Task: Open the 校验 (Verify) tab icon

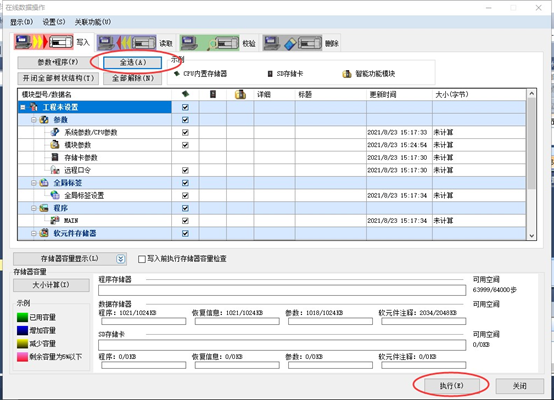Action: 210,43
